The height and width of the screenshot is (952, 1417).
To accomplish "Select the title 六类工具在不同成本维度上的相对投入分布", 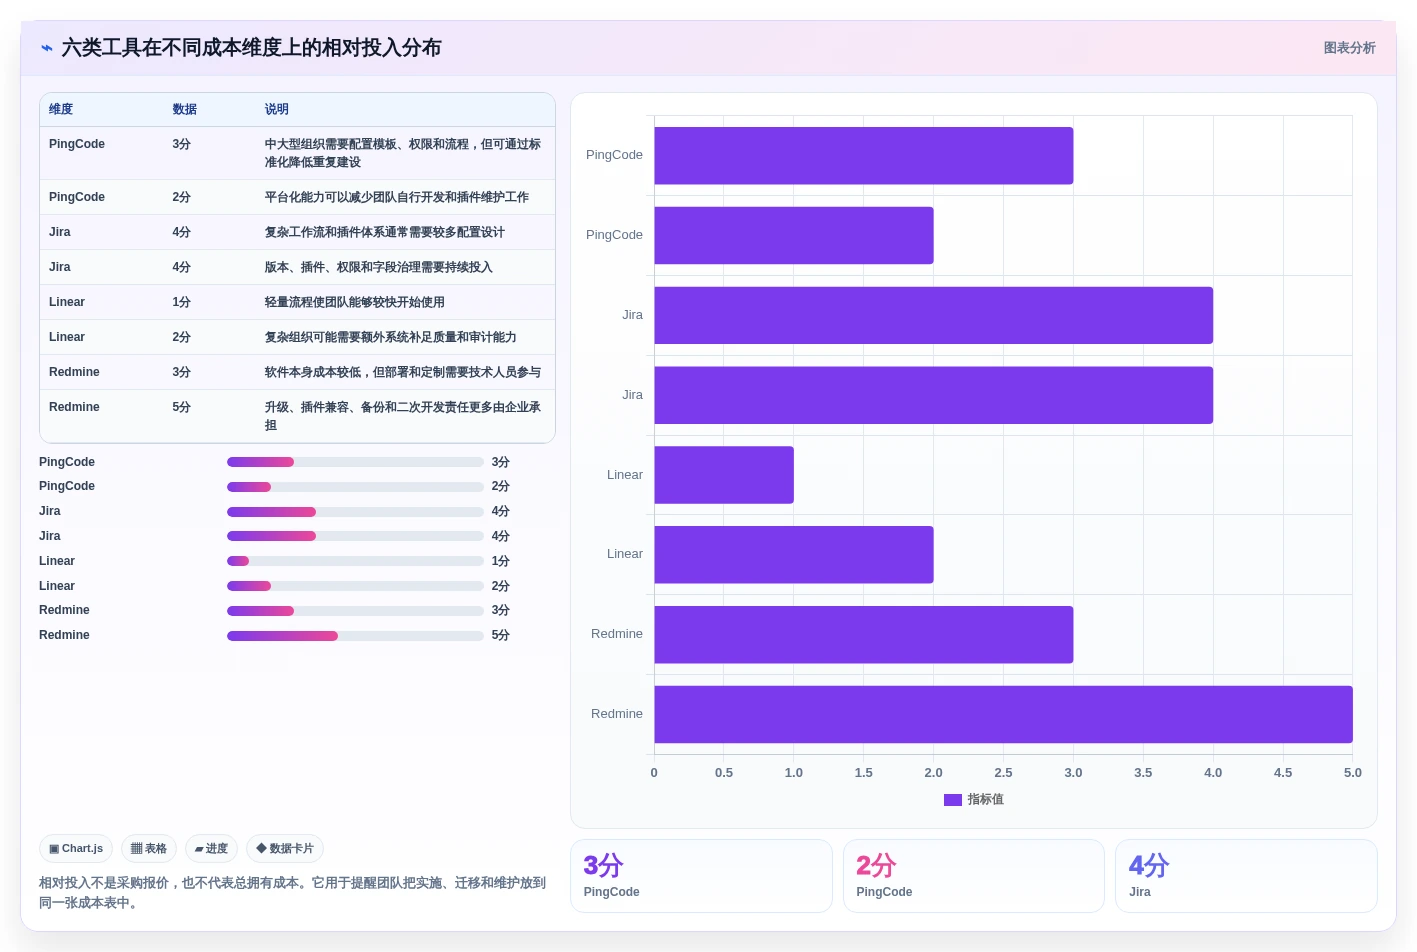I will click(251, 48).
